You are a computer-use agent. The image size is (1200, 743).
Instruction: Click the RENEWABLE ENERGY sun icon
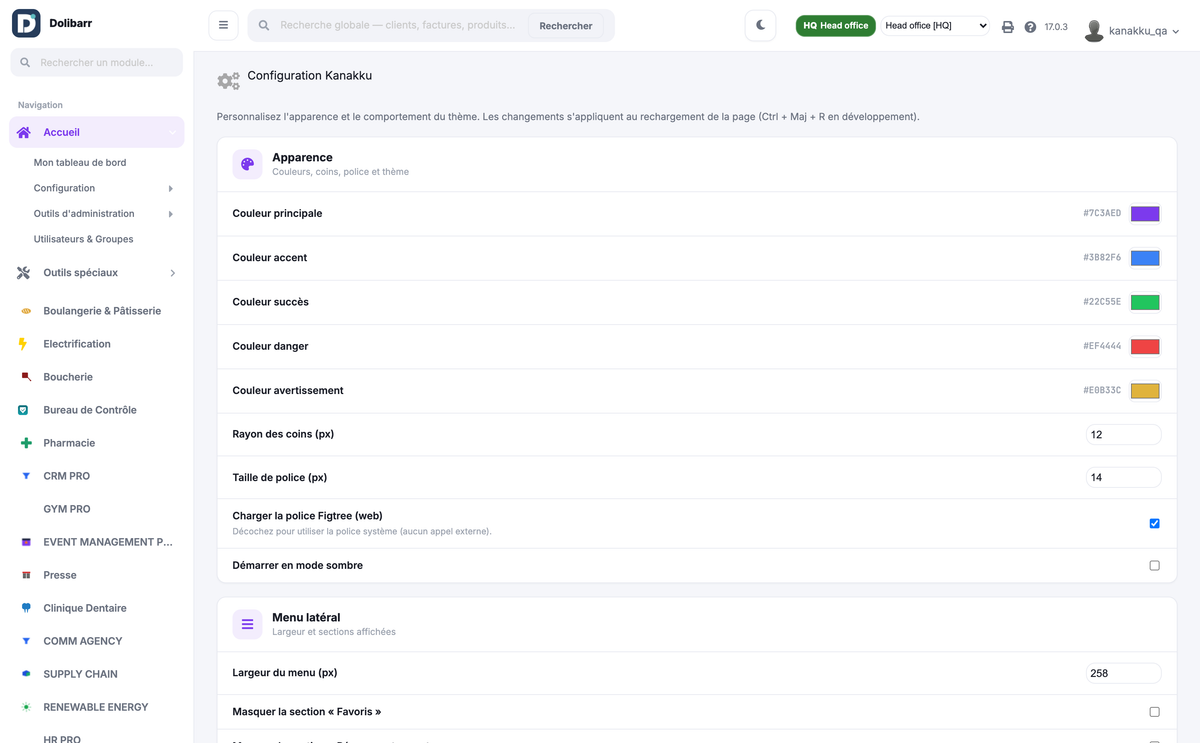(x=26, y=707)
